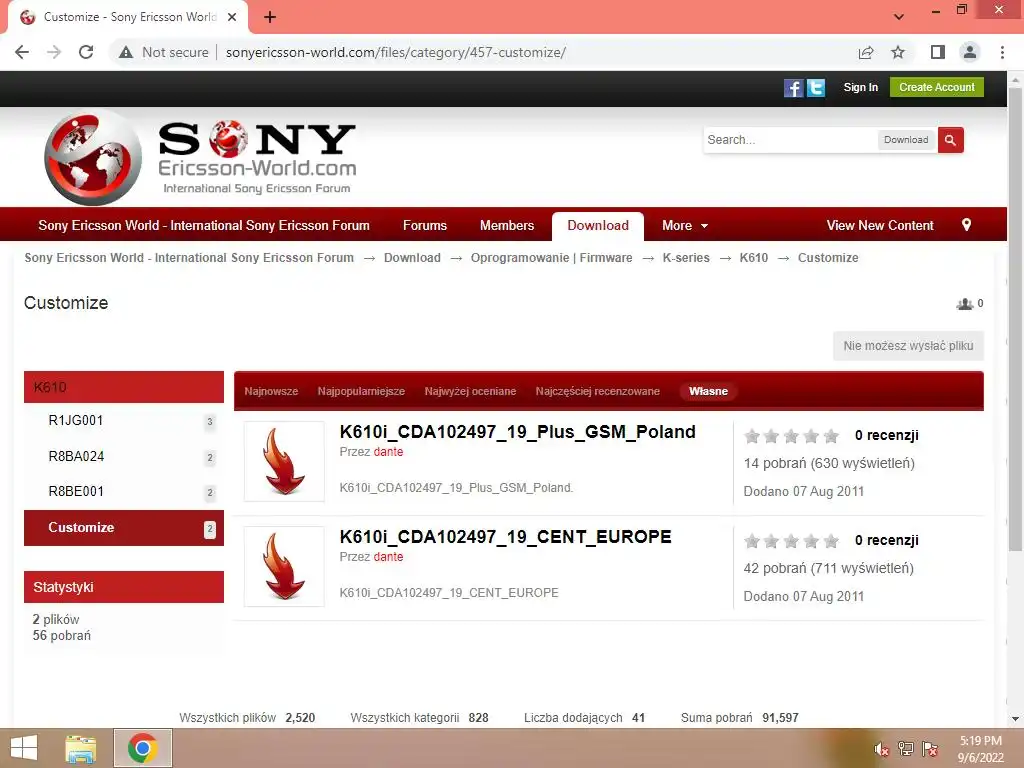This screenshot has width=1024, height=768.
Task: Click the K610 breadcrumb link
Action: pyautogui.click(x=754, y=258)
